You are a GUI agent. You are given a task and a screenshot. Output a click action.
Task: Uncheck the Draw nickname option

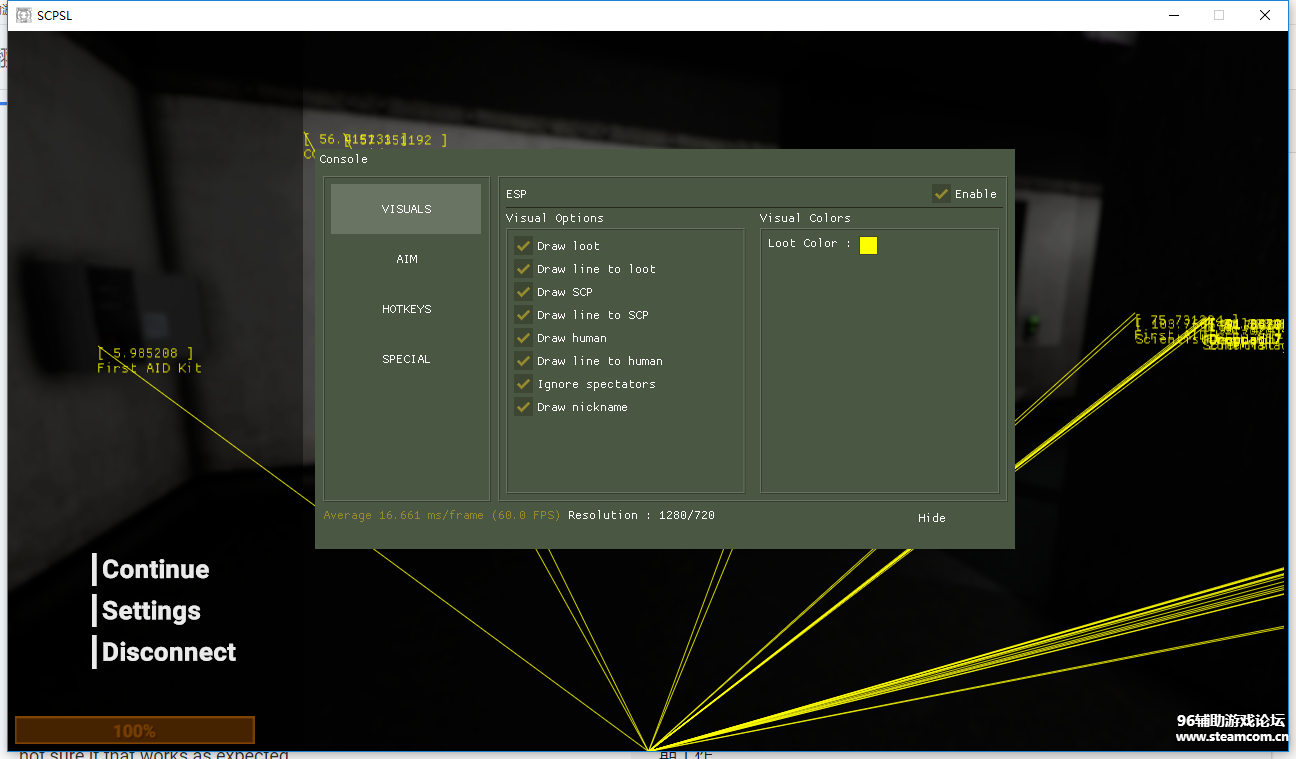[523, 407]
